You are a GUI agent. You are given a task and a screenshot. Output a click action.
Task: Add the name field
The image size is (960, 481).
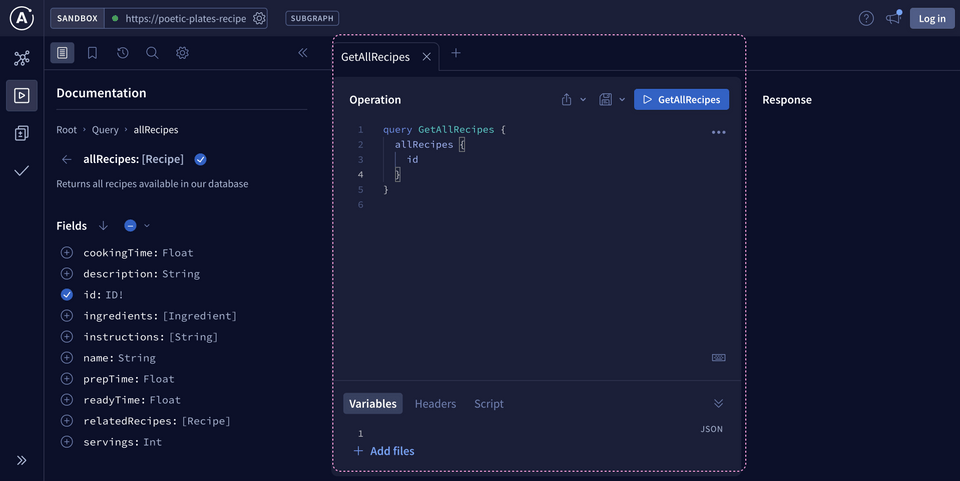[67, 358]
